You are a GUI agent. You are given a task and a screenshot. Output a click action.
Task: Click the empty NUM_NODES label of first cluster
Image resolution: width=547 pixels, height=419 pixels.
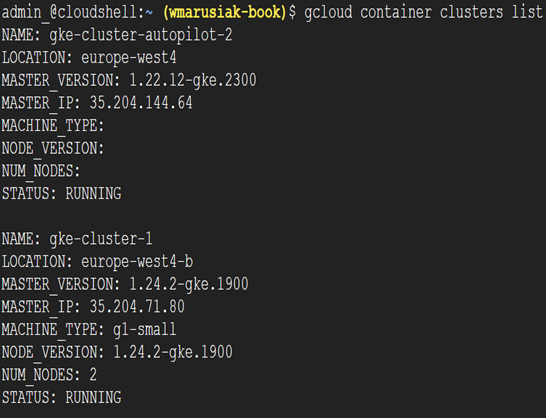pyautogui.click(x=41, y=171)
